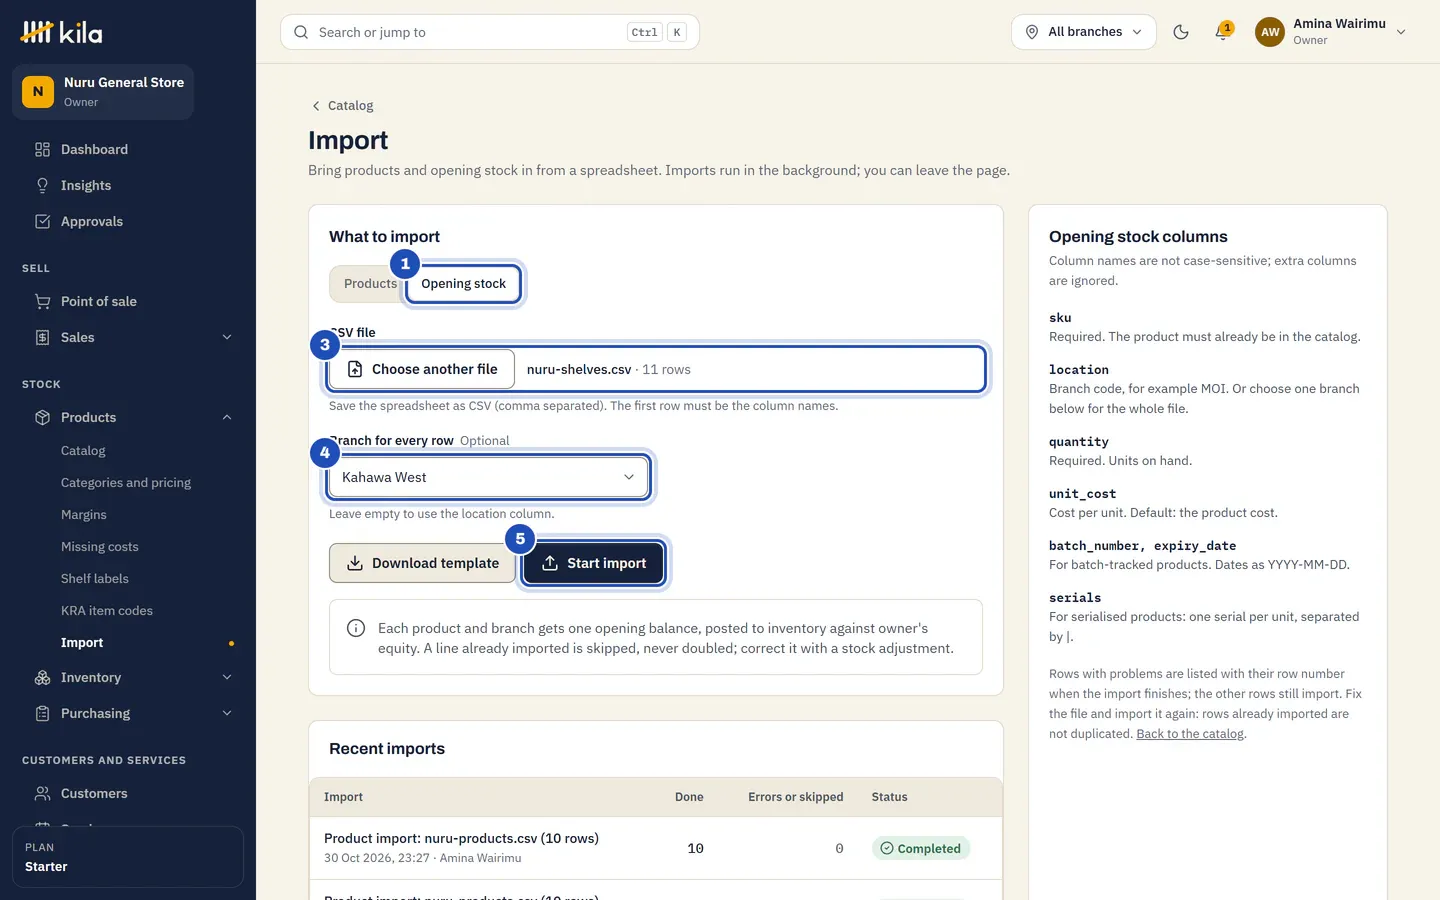Open the All branches selector
1440x900 pixels.
point(1084,32)
